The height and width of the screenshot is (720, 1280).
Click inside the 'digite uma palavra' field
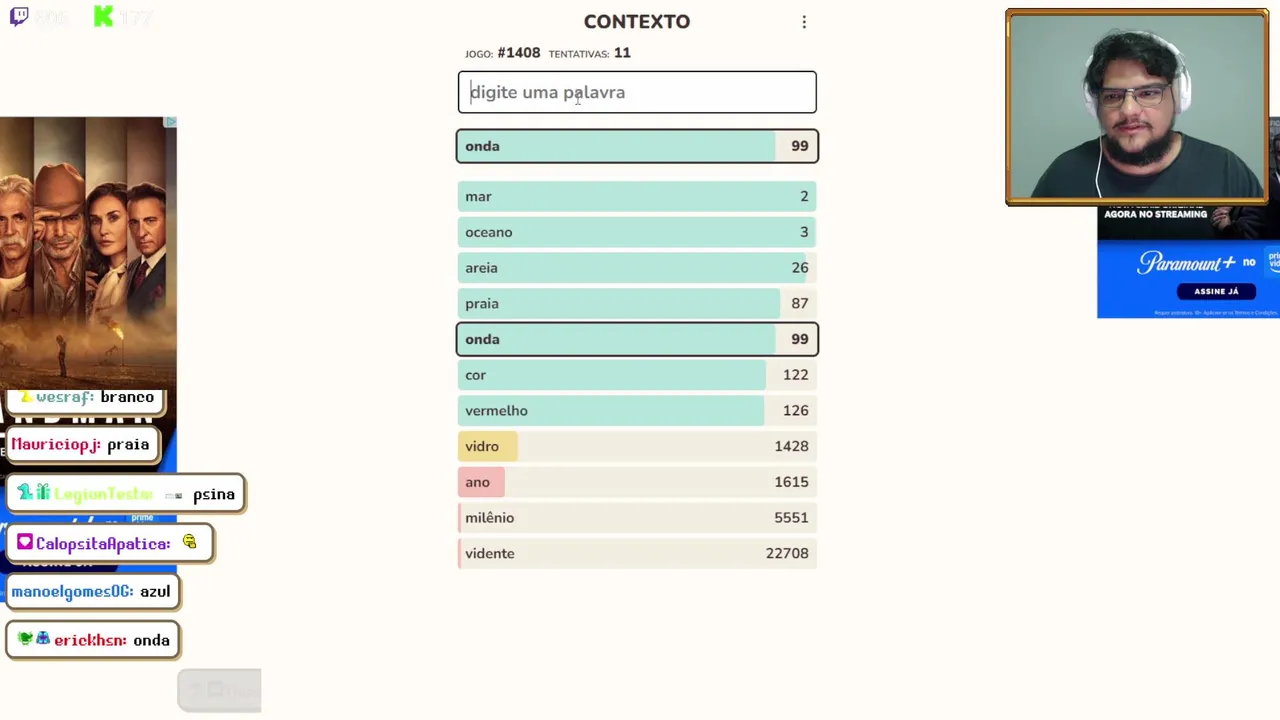pyautogui.click(x=637, y=92)
